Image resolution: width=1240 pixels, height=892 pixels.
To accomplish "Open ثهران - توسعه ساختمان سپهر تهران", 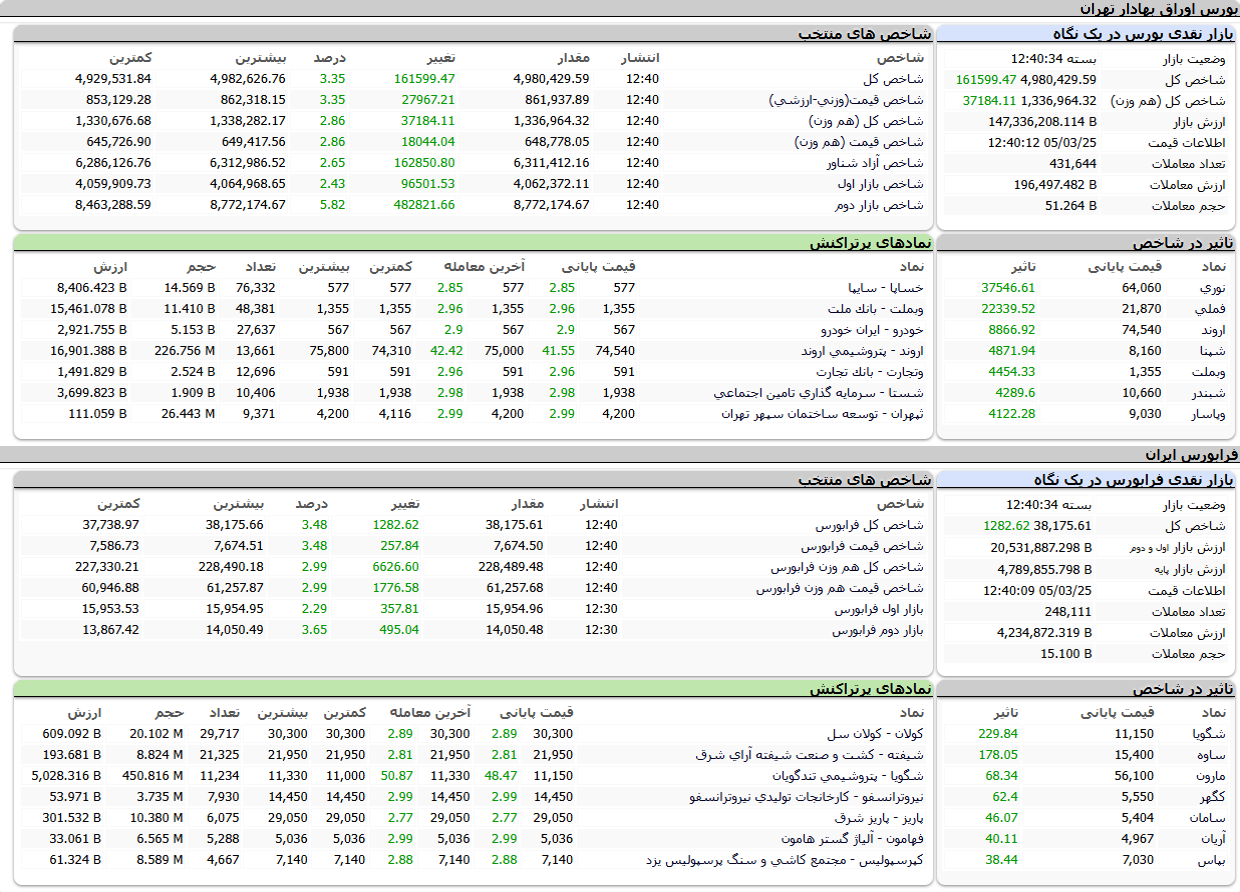I will (823, 414).
